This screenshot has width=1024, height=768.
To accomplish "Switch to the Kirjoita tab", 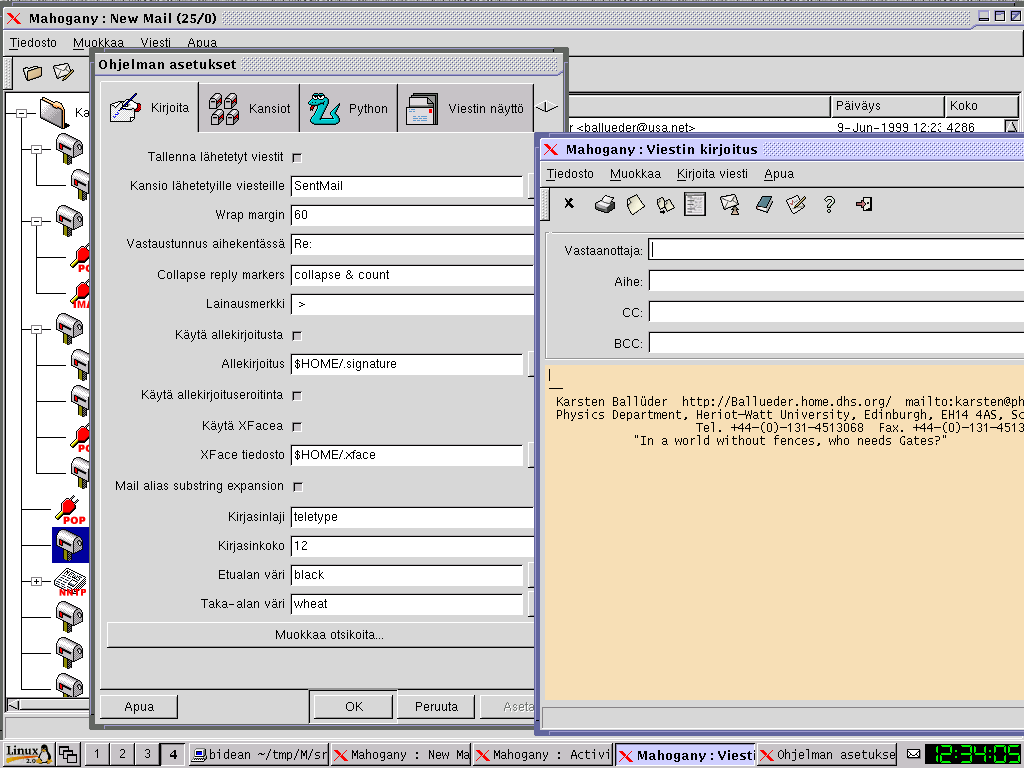I will 150,108.
